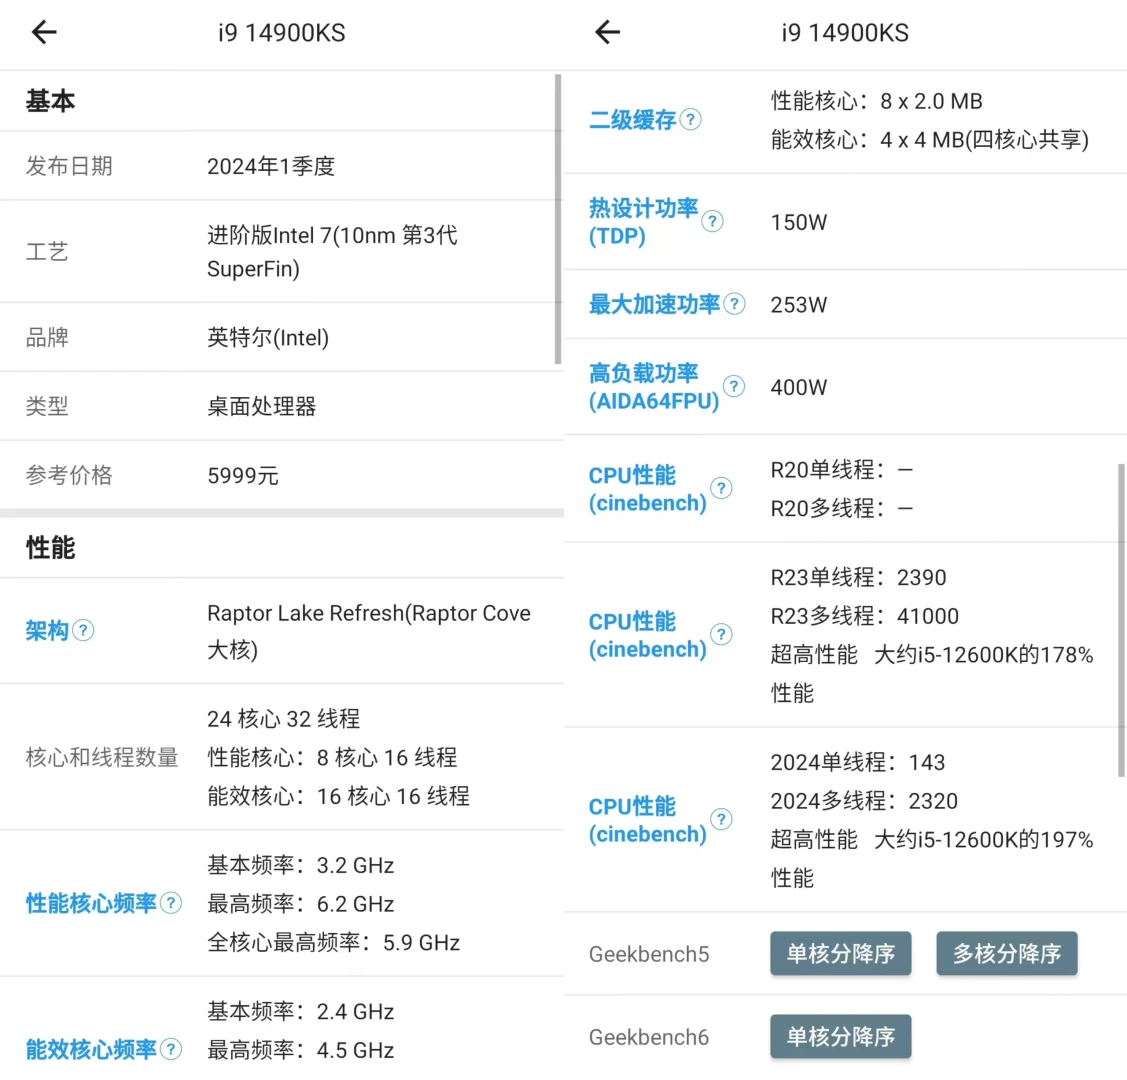Click Geekbench5 单核分降序 button
Screen dimensions: 1127x1080
coord(840,953)
